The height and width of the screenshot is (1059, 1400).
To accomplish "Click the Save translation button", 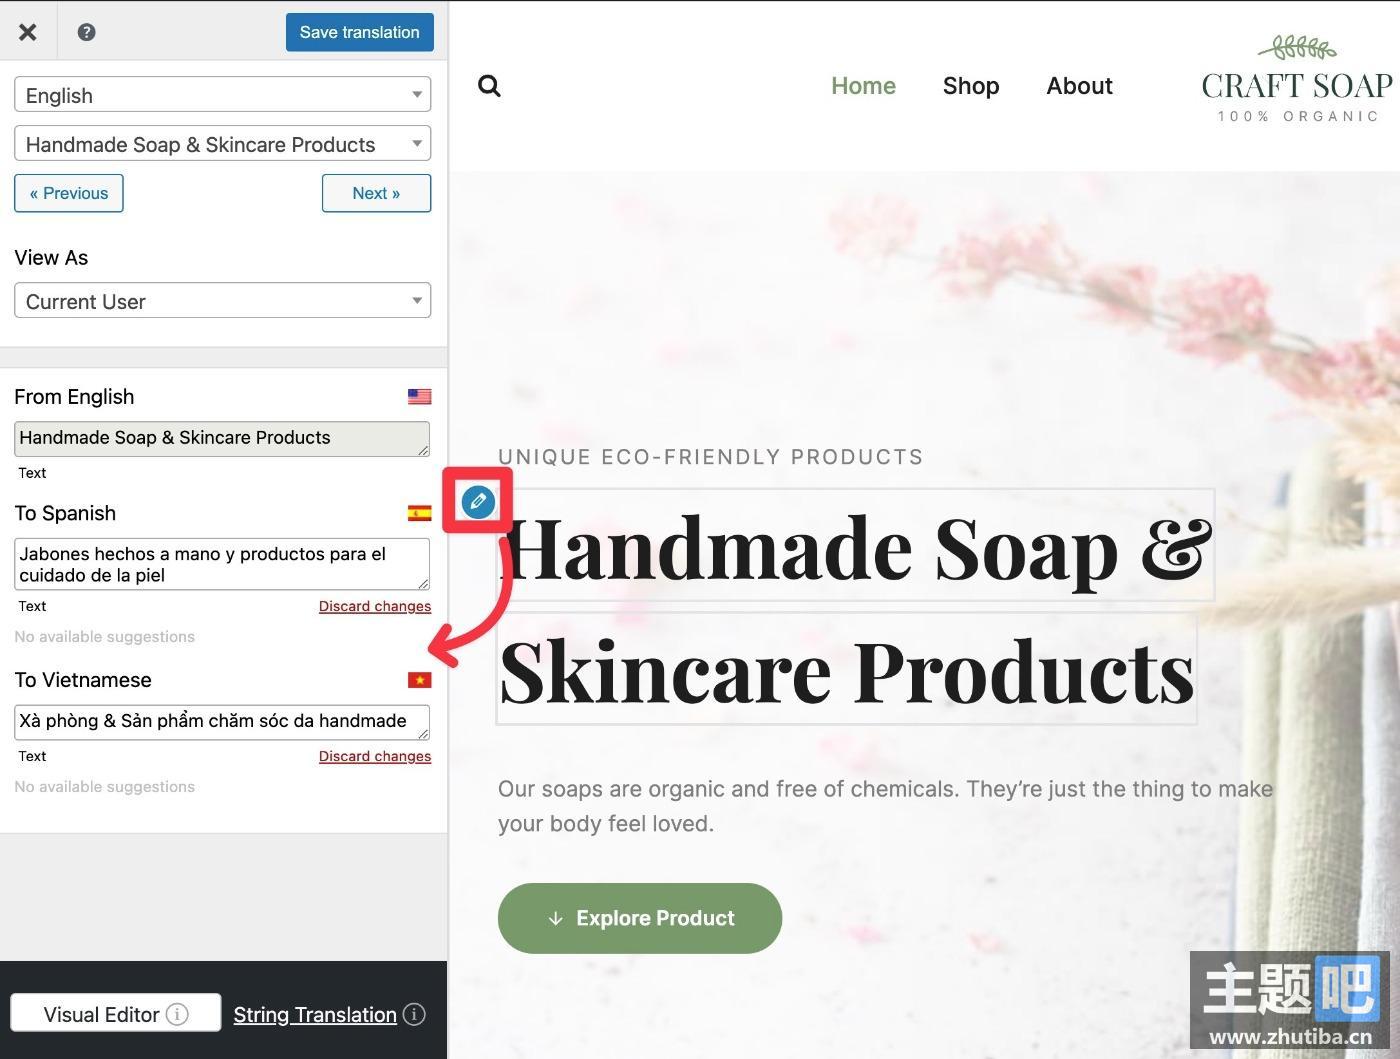I will [360, 32].
